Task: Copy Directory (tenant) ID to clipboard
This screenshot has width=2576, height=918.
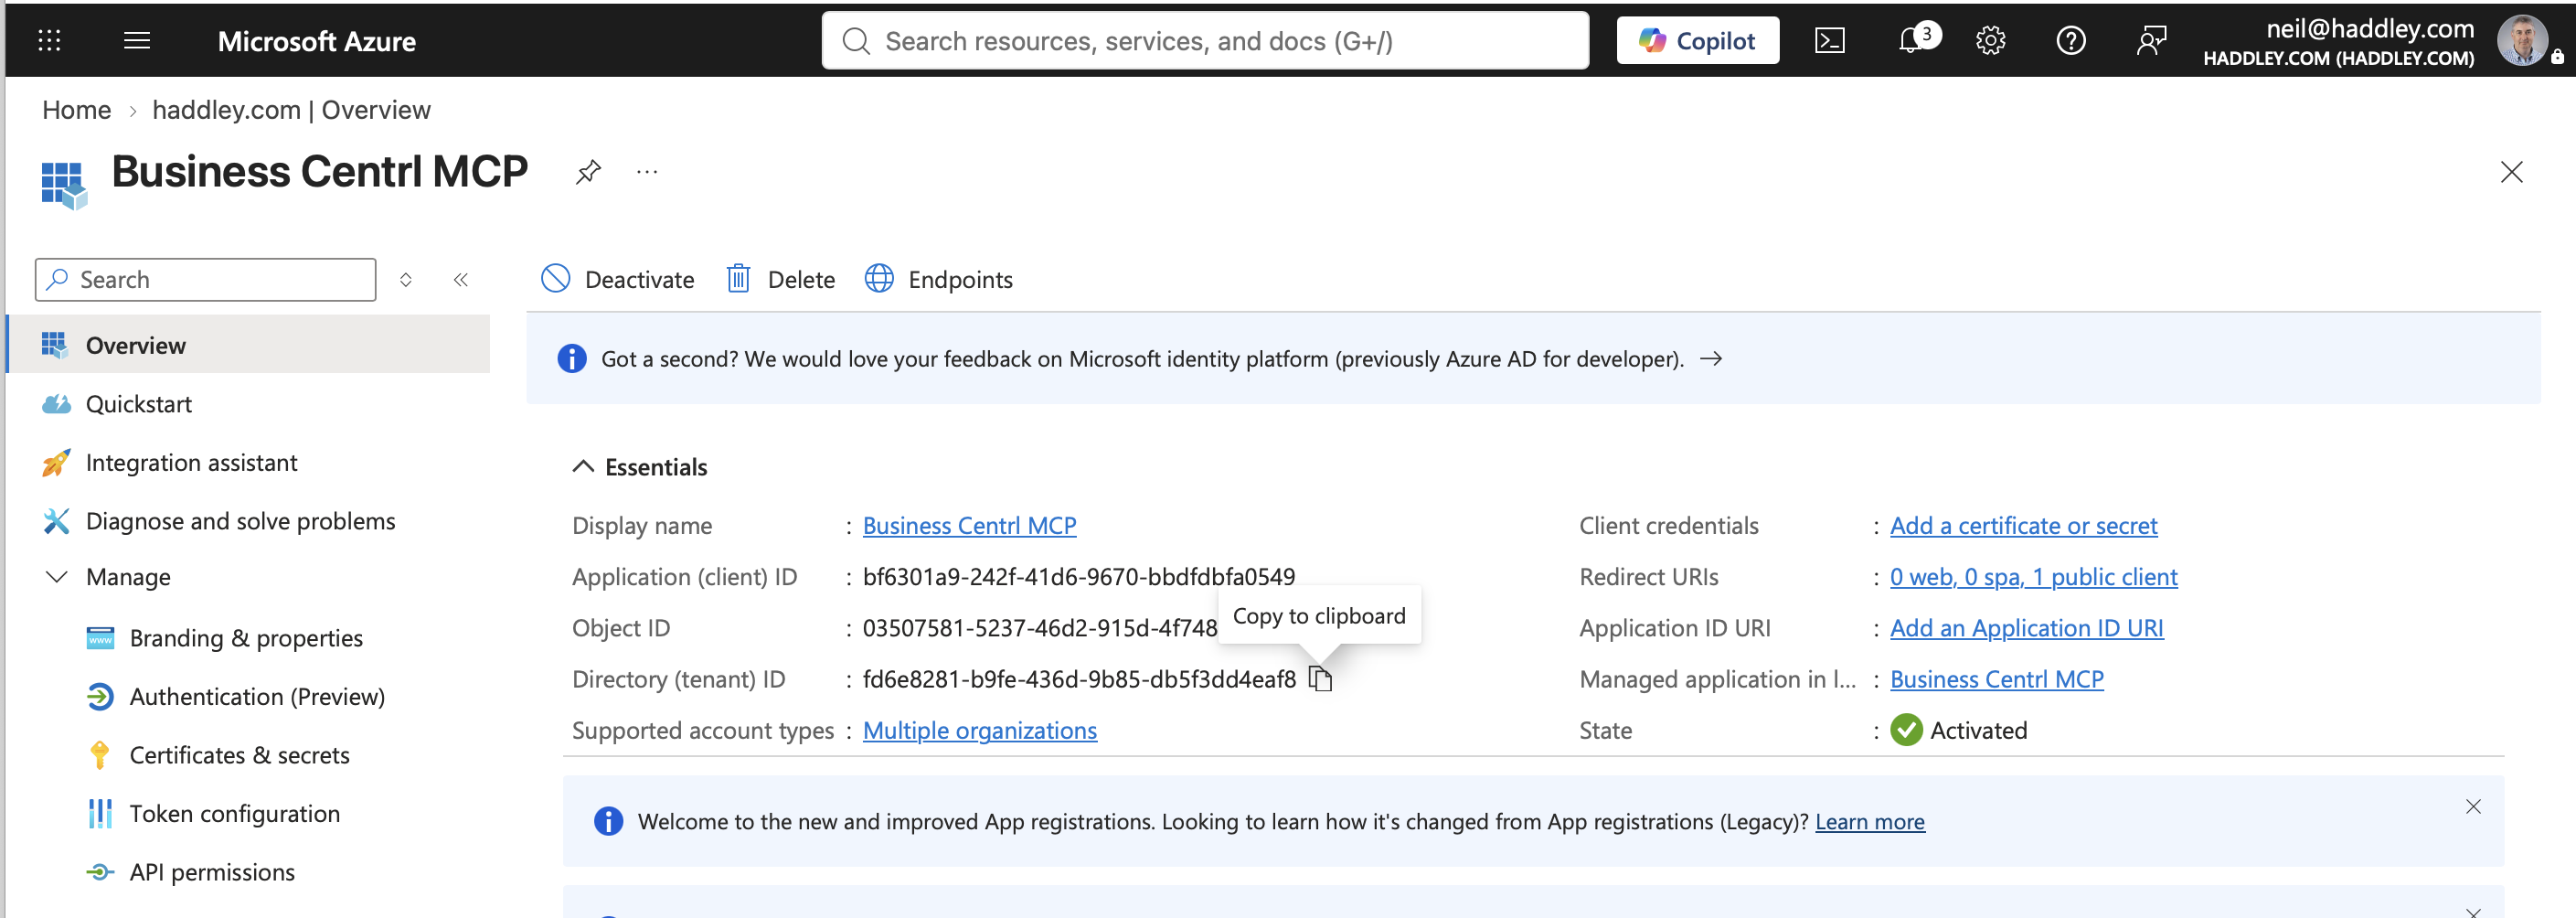Action: (1320, 679)
